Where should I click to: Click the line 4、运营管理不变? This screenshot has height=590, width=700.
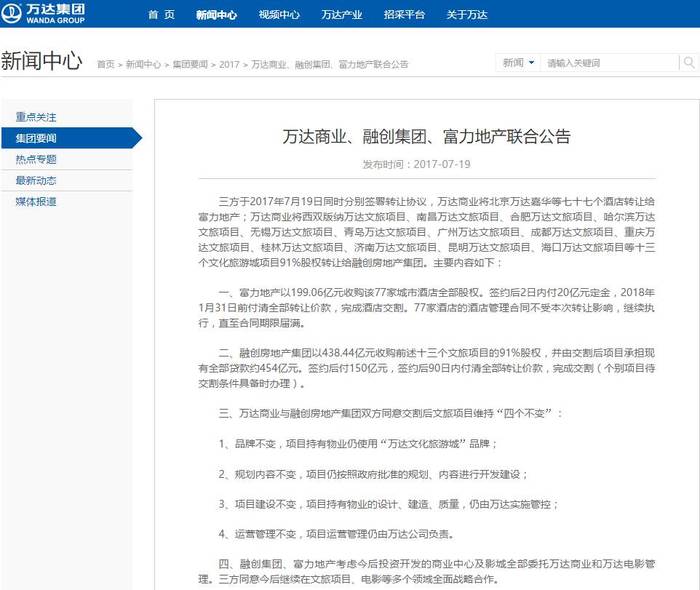point(336,534)
